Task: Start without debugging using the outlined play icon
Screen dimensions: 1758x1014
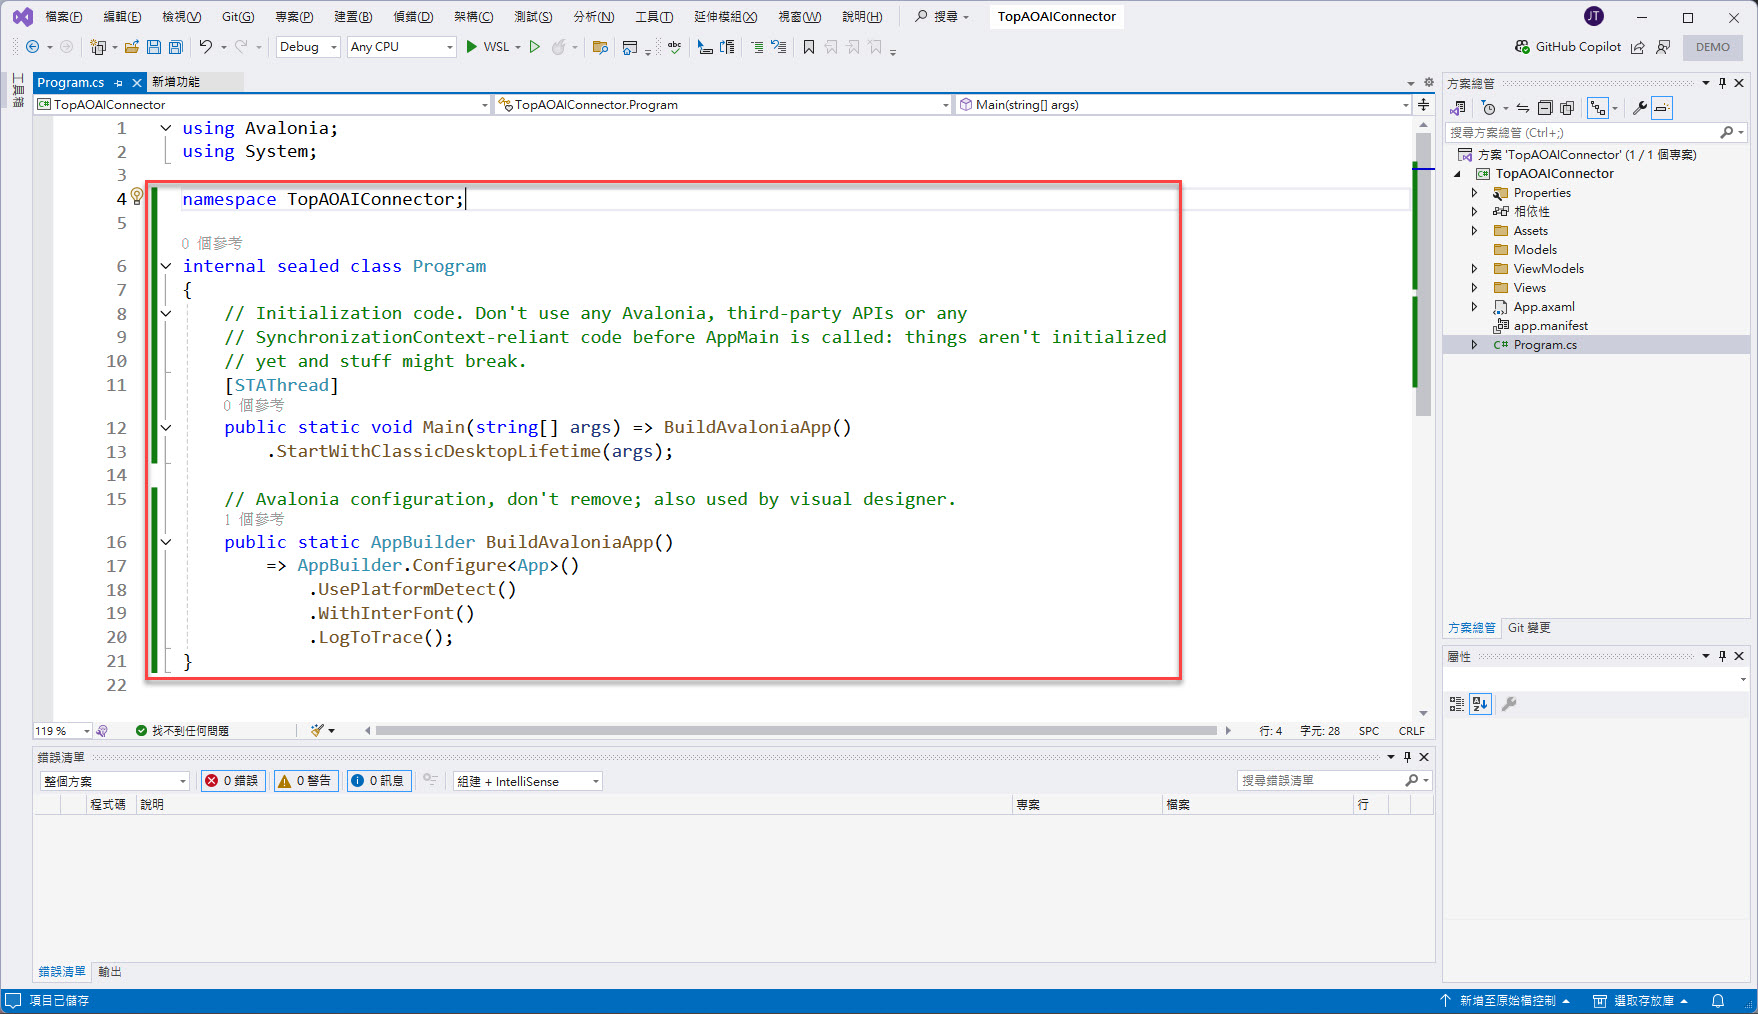Action: coord(535,47)
